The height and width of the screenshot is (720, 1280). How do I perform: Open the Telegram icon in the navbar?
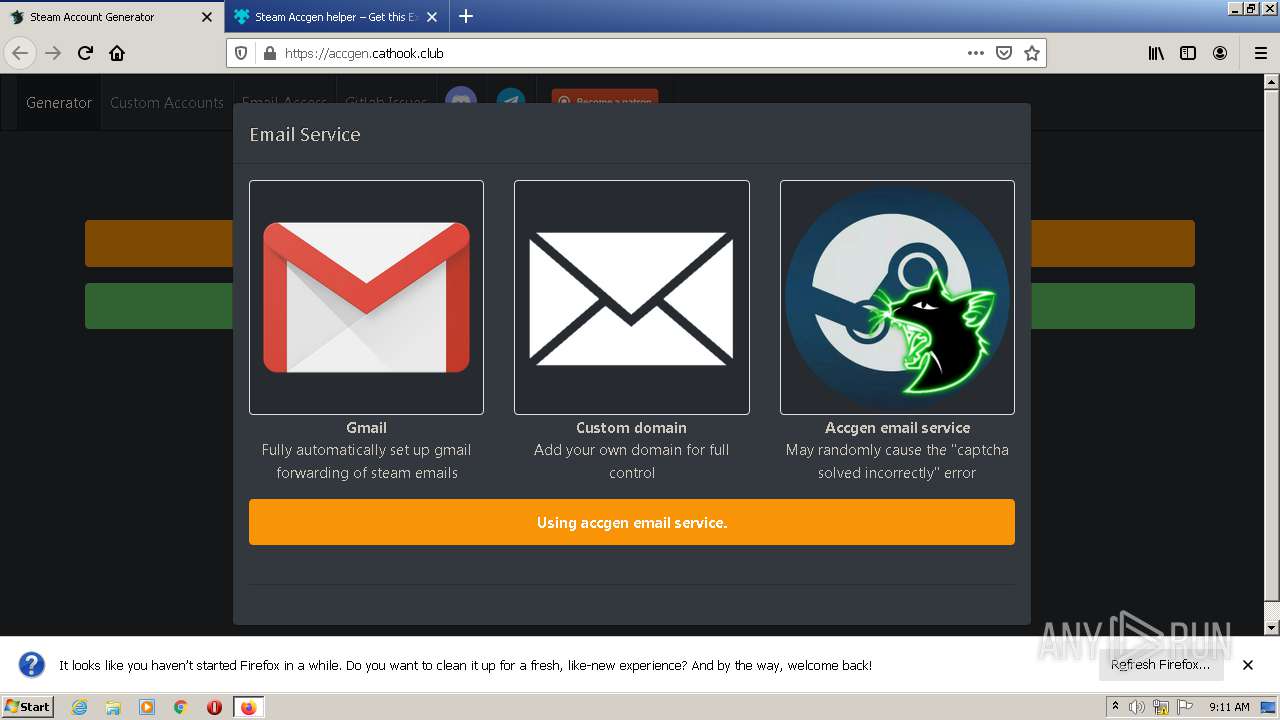(x=511, y=101)
